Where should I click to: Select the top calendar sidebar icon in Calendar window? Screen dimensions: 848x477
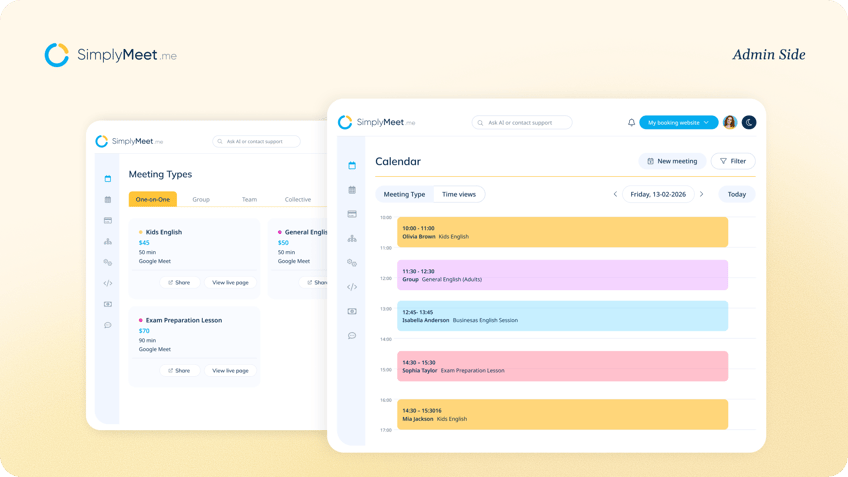pos(352,165)
